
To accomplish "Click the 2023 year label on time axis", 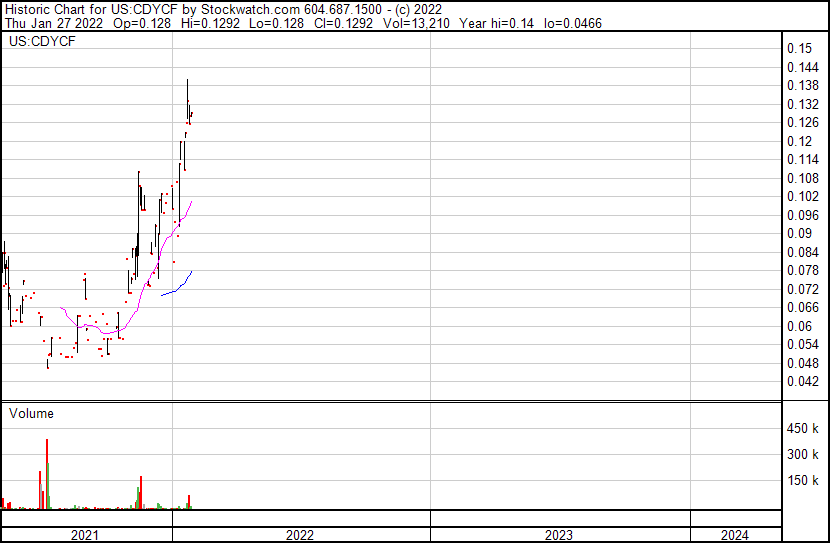I will click(x=558, y=535).
